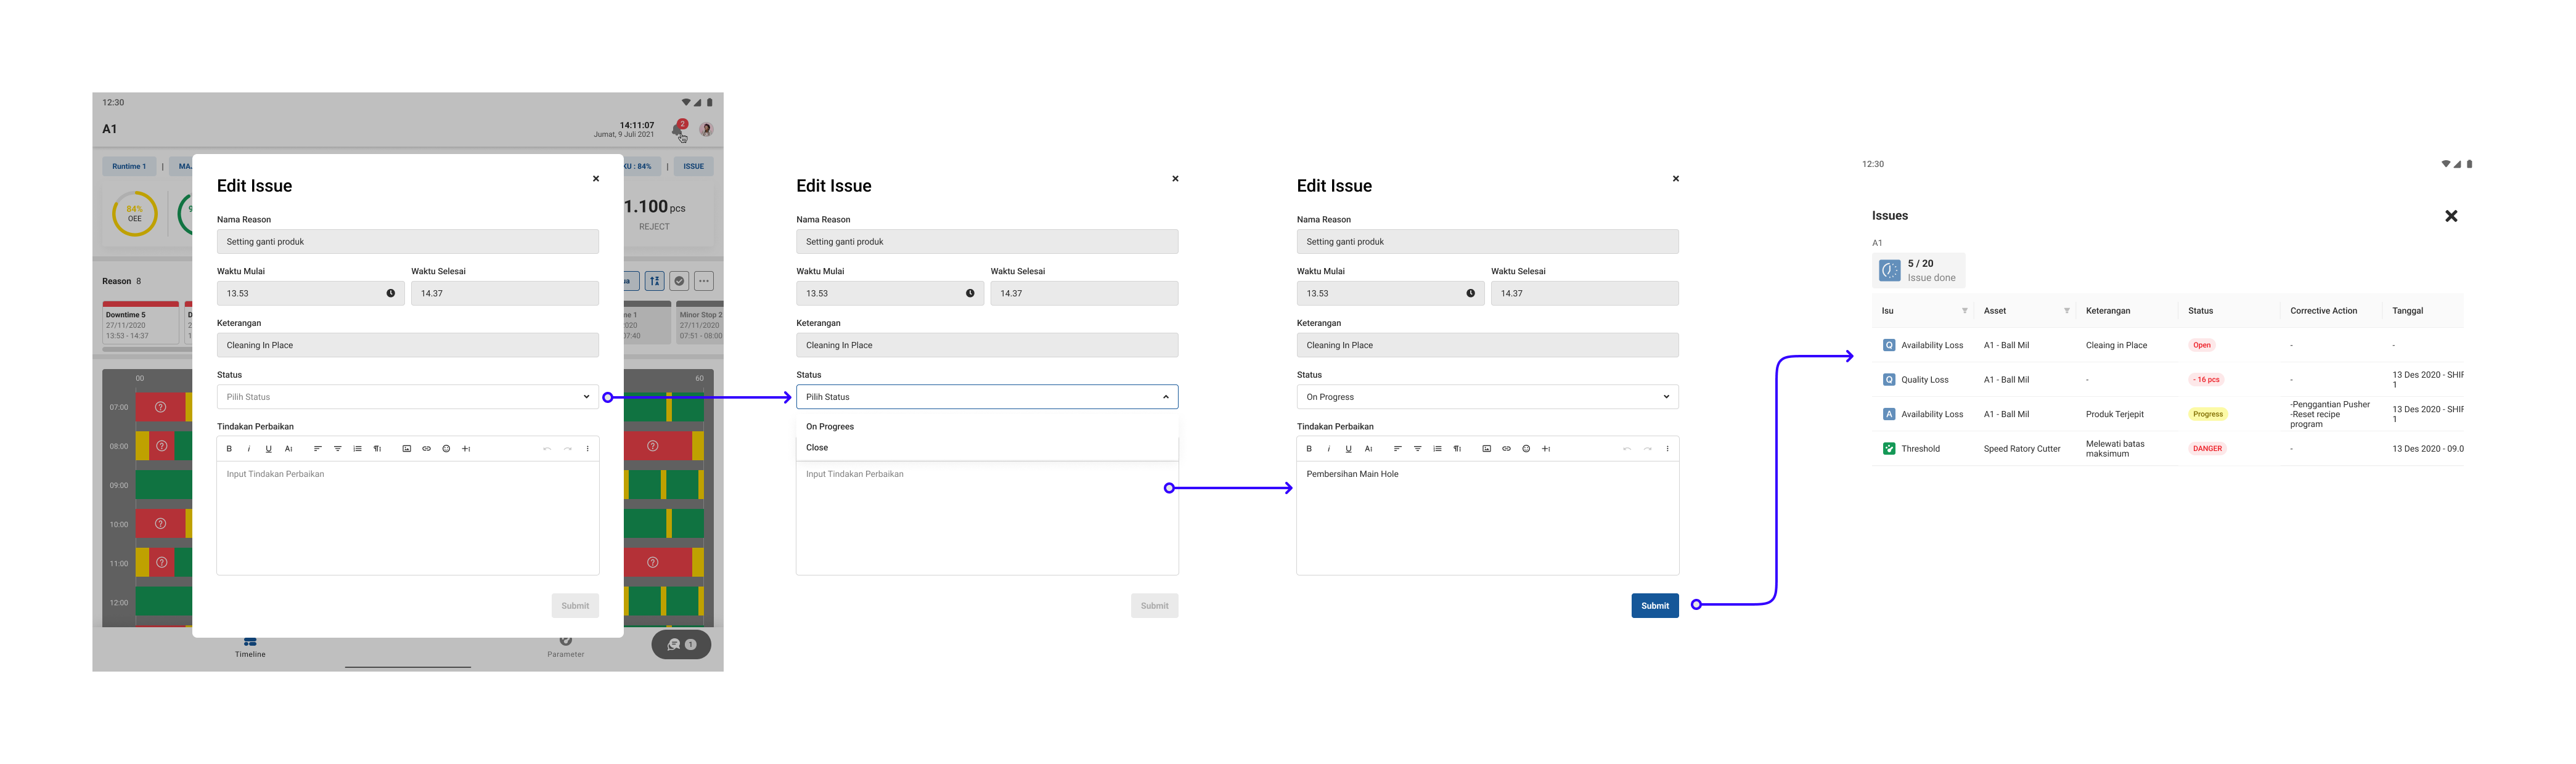Viewport: 2576px width, 764px height.
Task: Click Underline icon in the leftmost Edit Issue dialog
Action: coord(268,449)
